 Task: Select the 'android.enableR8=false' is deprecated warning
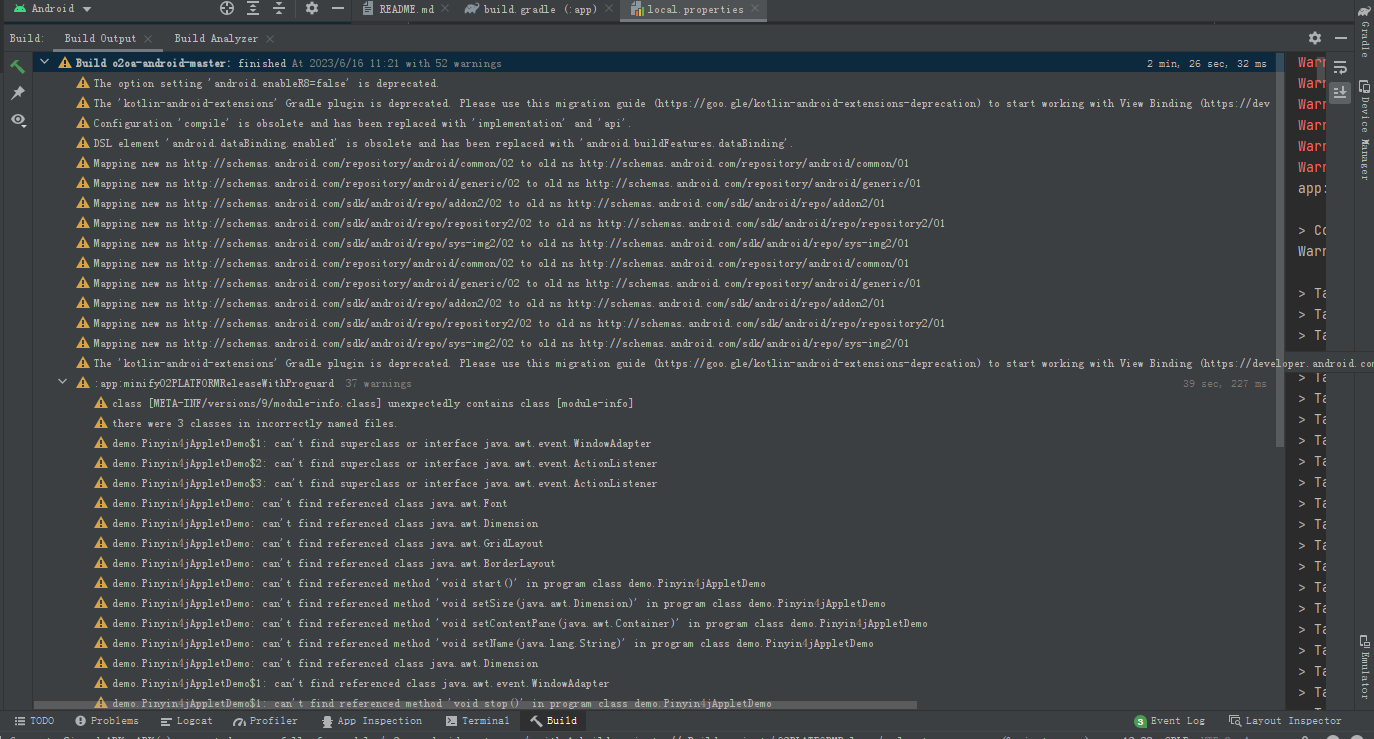click(258, 84)
